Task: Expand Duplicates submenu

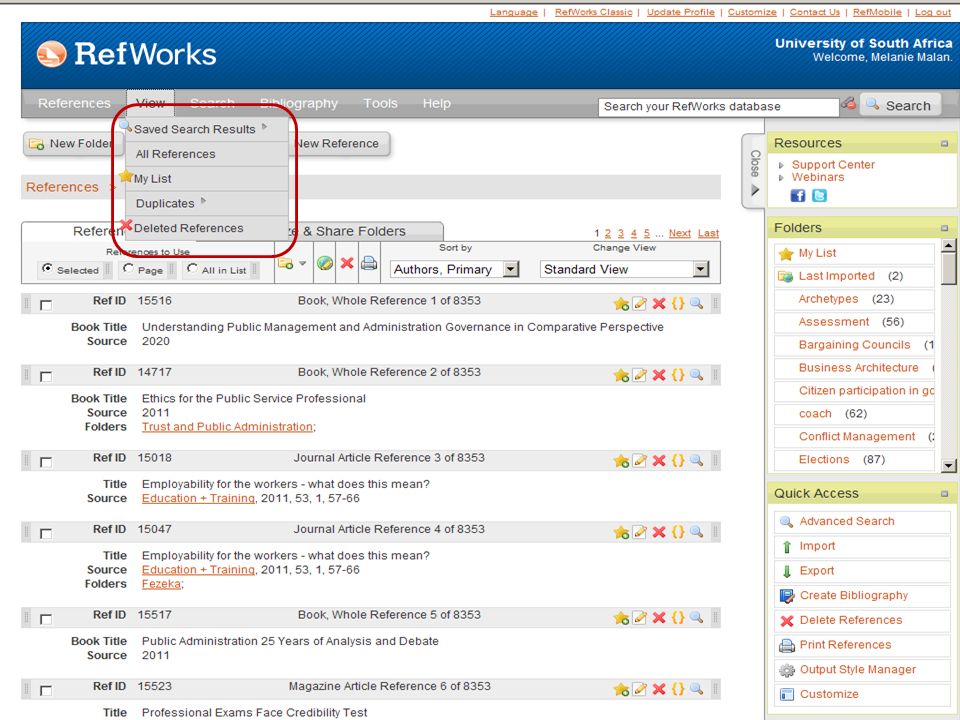Action: 203,201
